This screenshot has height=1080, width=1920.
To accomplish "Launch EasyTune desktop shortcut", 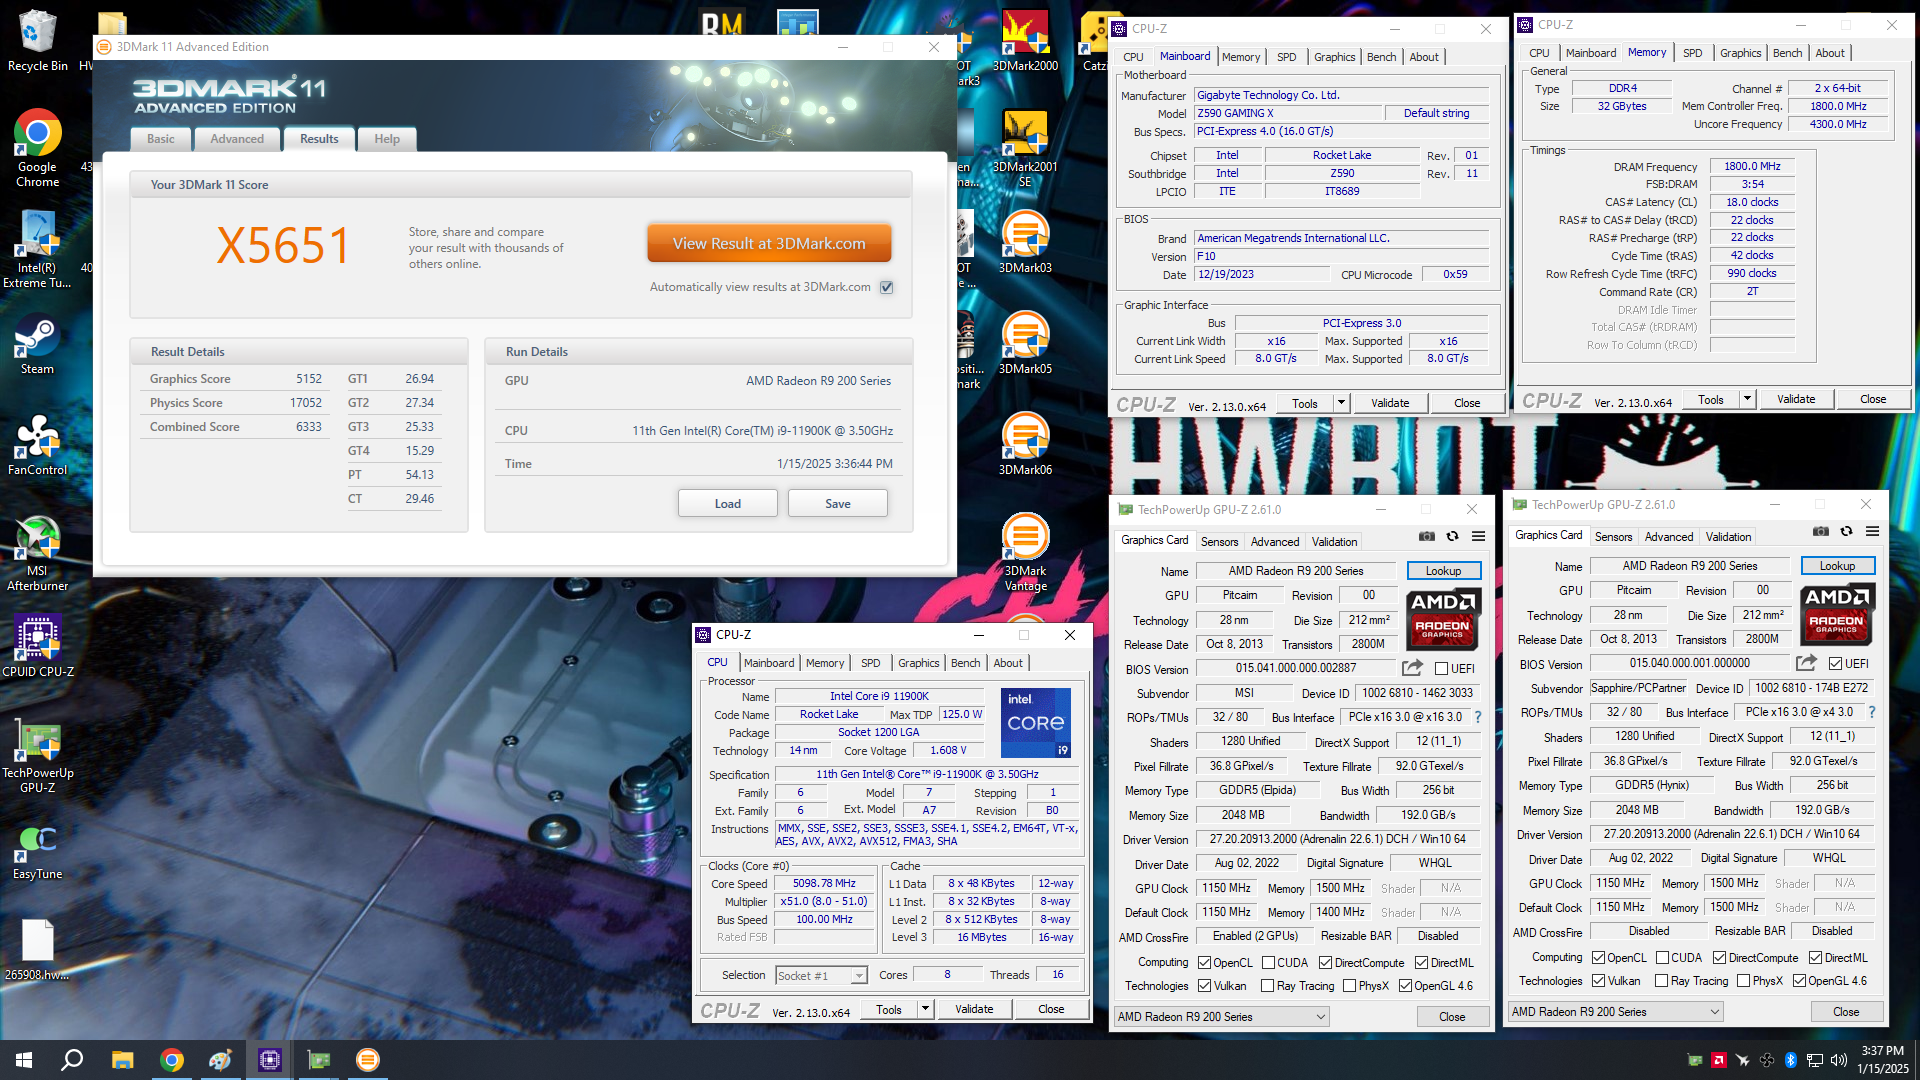I will coord(37,851).
